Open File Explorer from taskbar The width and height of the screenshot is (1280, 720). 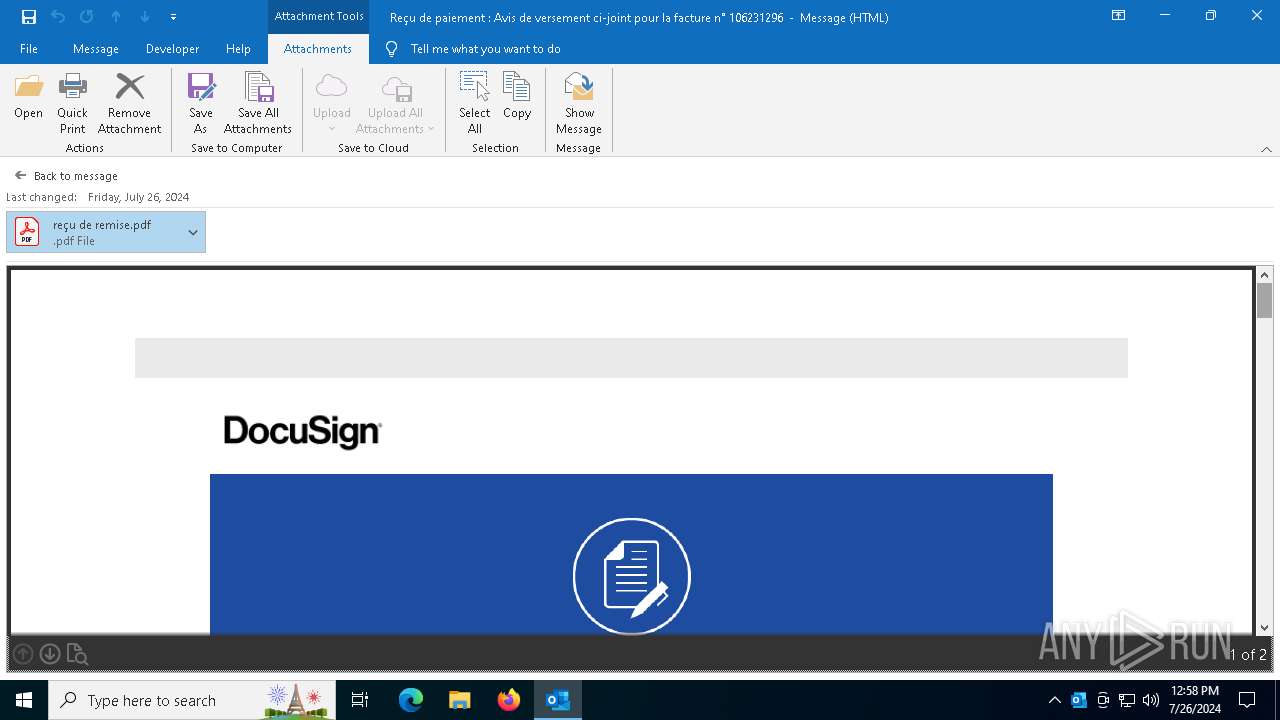point(460,700)
